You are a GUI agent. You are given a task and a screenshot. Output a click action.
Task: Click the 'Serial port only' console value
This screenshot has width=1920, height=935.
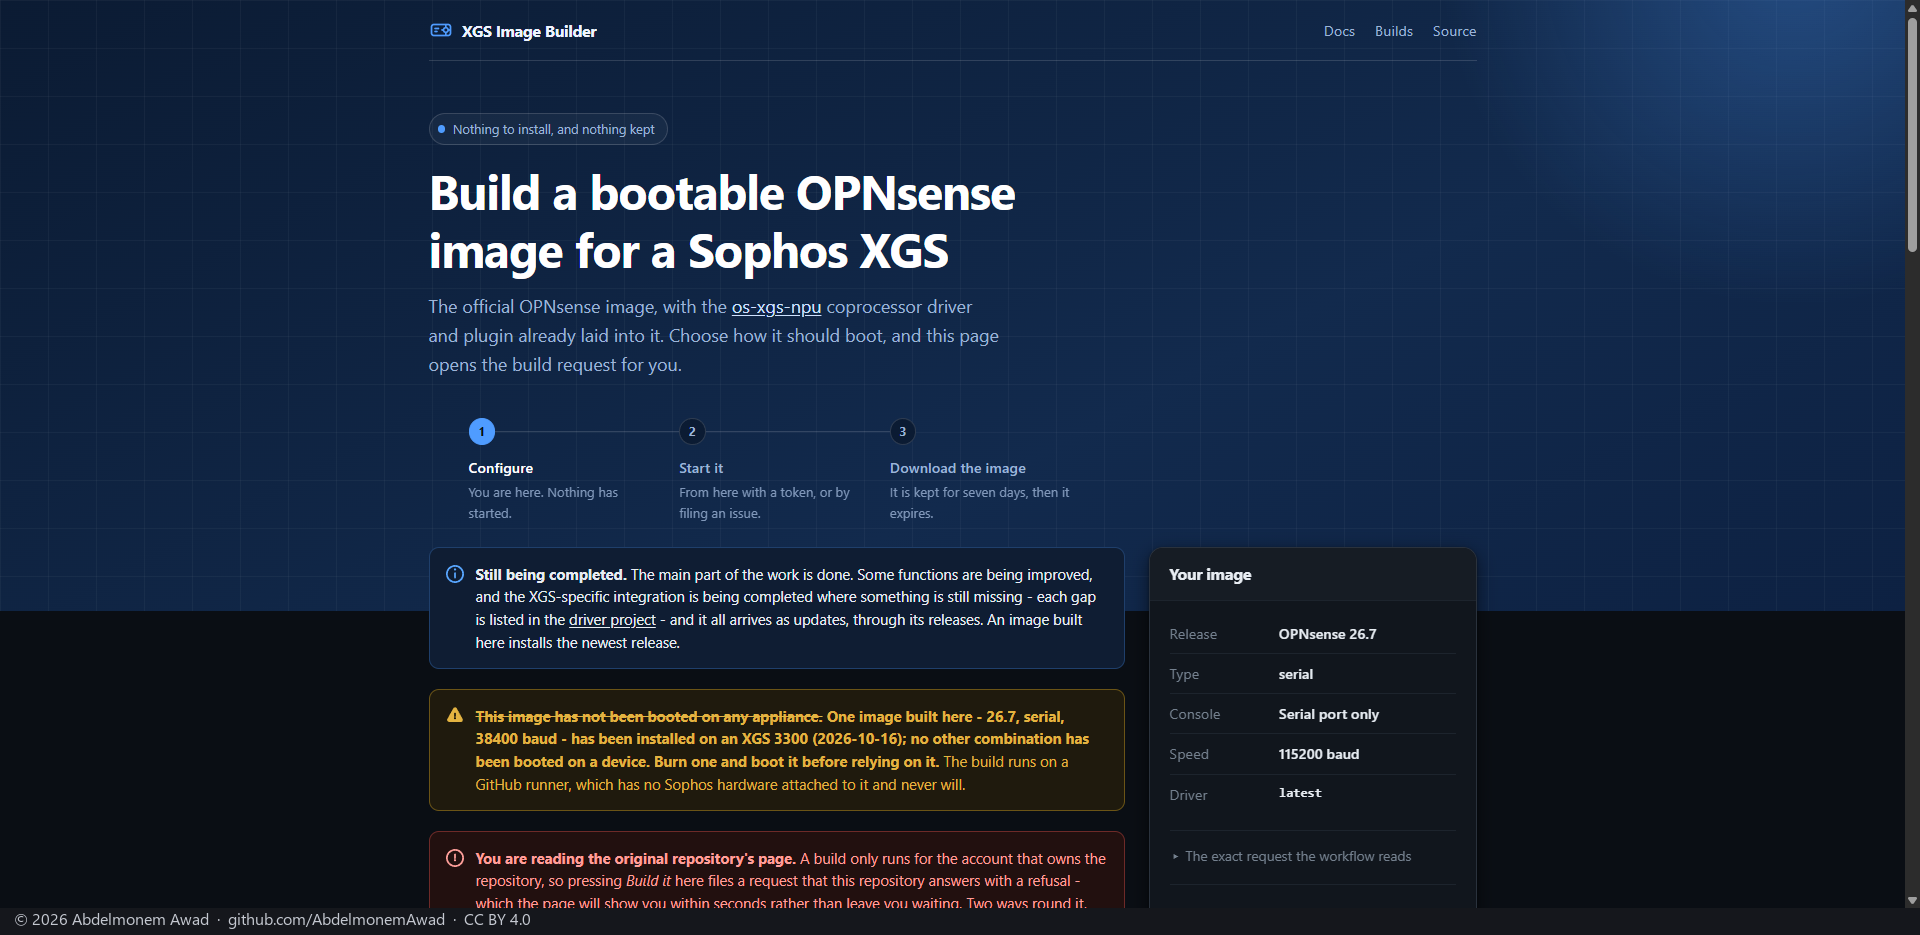pos(1329,714)
